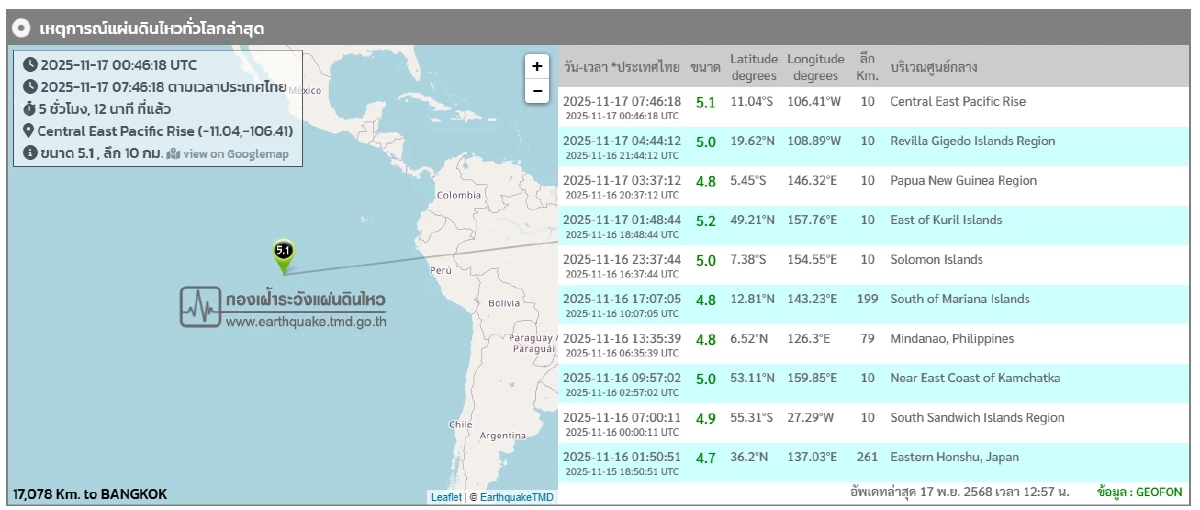The image size is (1200, 510).
Task: Click the round icon beside the panel title
Action: pos(21,29)
